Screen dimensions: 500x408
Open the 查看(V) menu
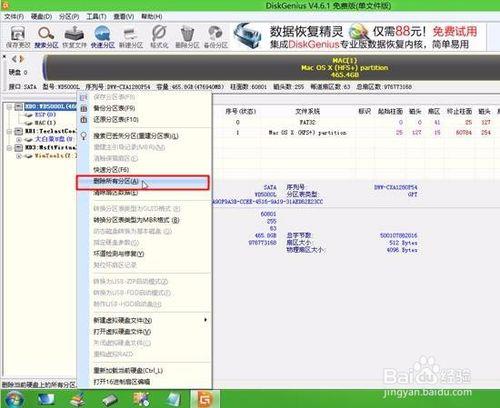124,16
